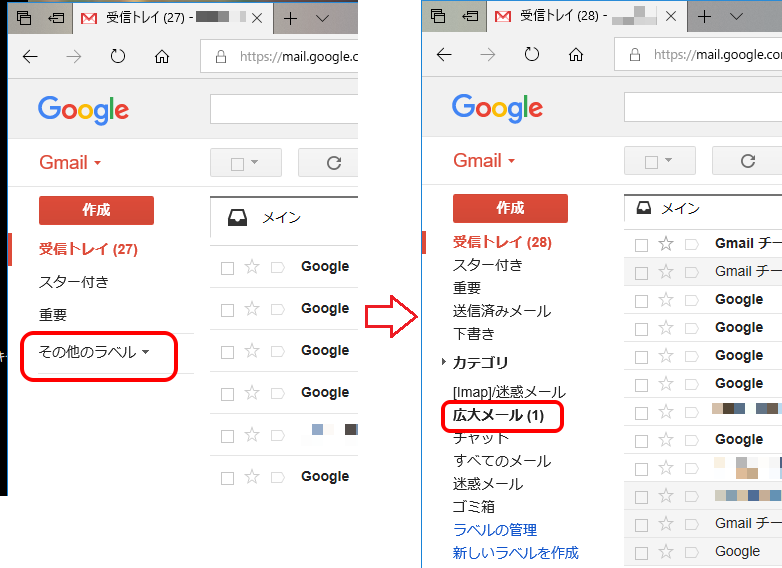Open 下書き folder in right window
The width and height of the screenshot is (782, 568).
click(473, 334)
